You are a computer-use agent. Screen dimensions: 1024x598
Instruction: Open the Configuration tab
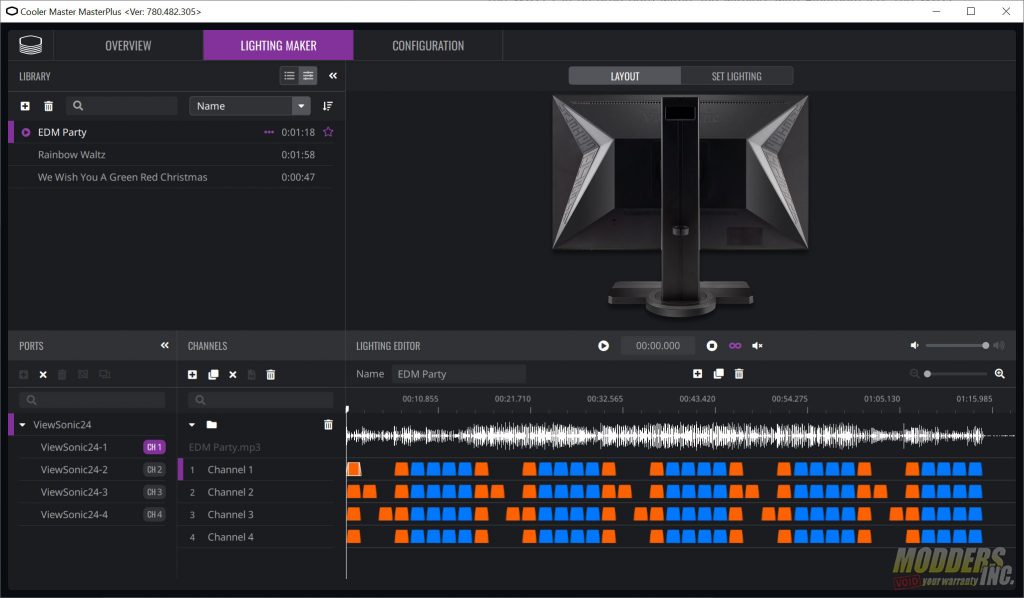click(x=428, y=46)
